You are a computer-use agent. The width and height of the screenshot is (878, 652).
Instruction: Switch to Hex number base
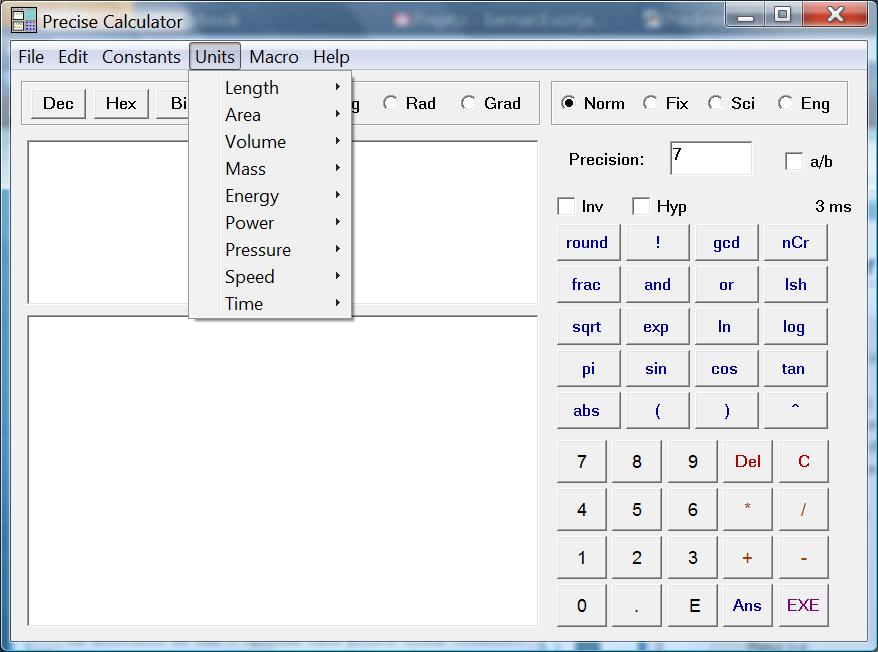click(121, 103)
